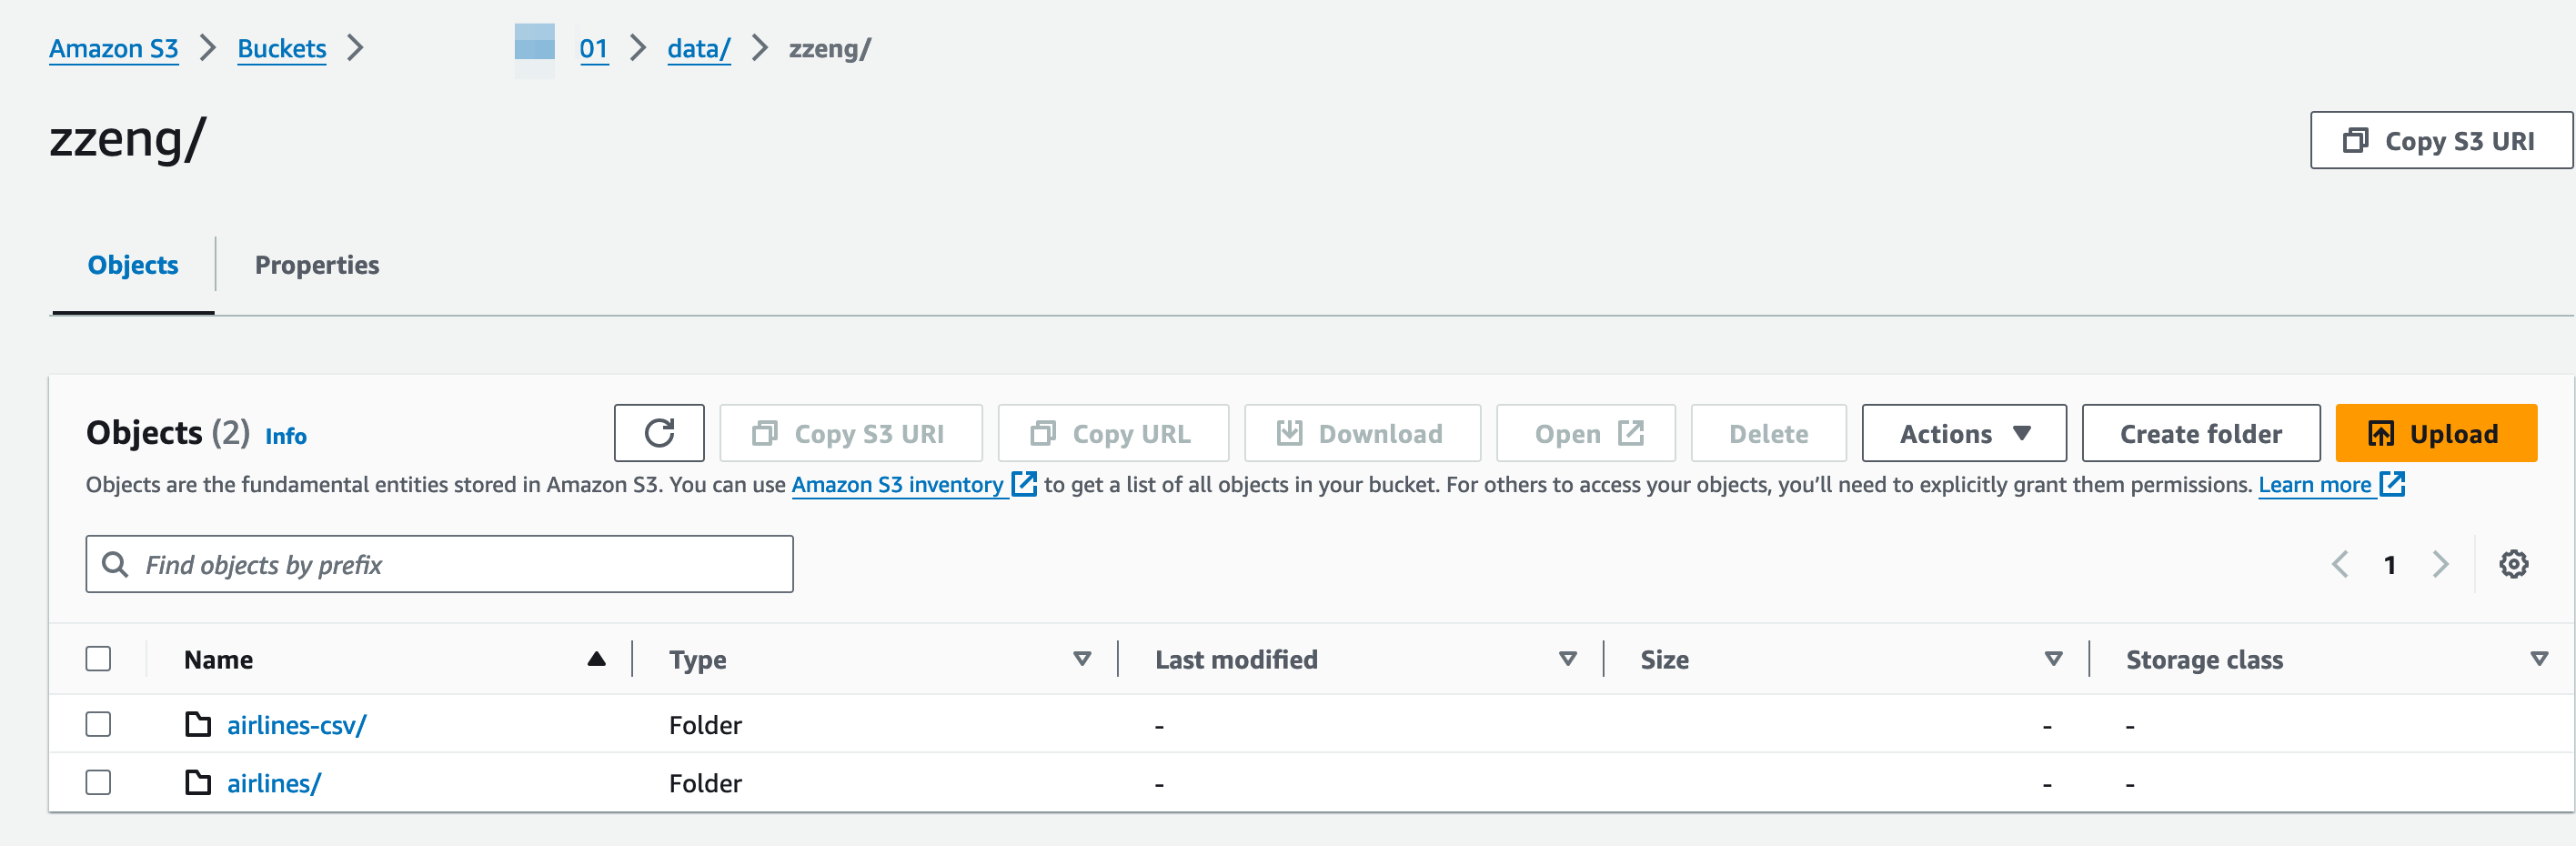
Task: Open the Storage class filter dropdown
Action: tap(2537, 659)
